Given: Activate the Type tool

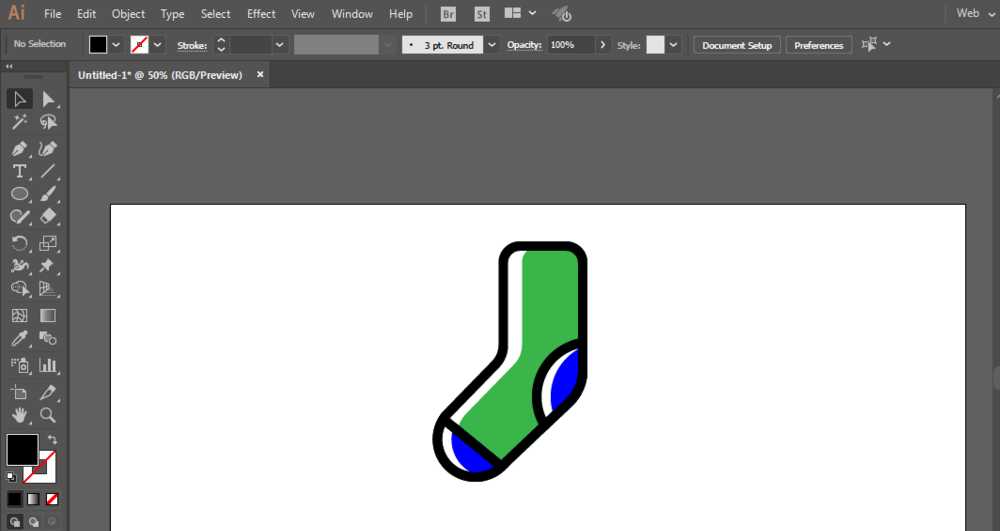Looking at the screenshot, I should click(19, 171).
